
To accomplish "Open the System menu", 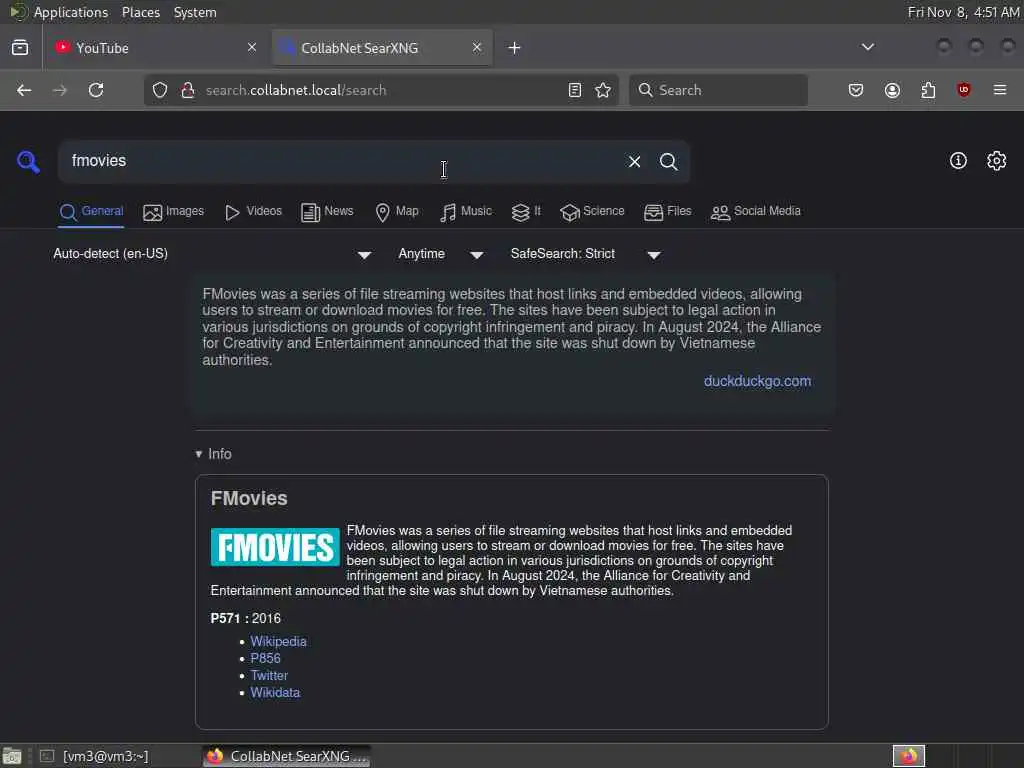I will click(x=195, y=12).
